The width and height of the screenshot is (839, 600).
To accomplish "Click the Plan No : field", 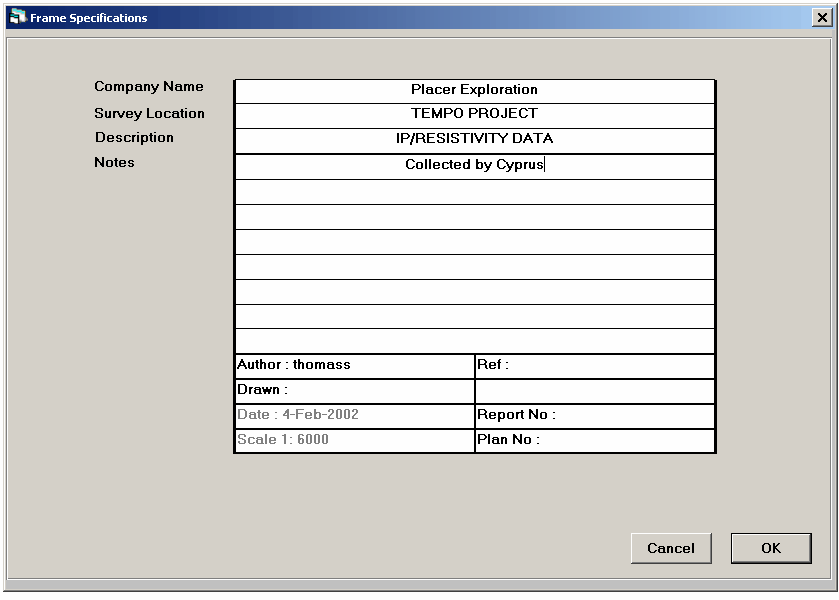I will [595, 440].
